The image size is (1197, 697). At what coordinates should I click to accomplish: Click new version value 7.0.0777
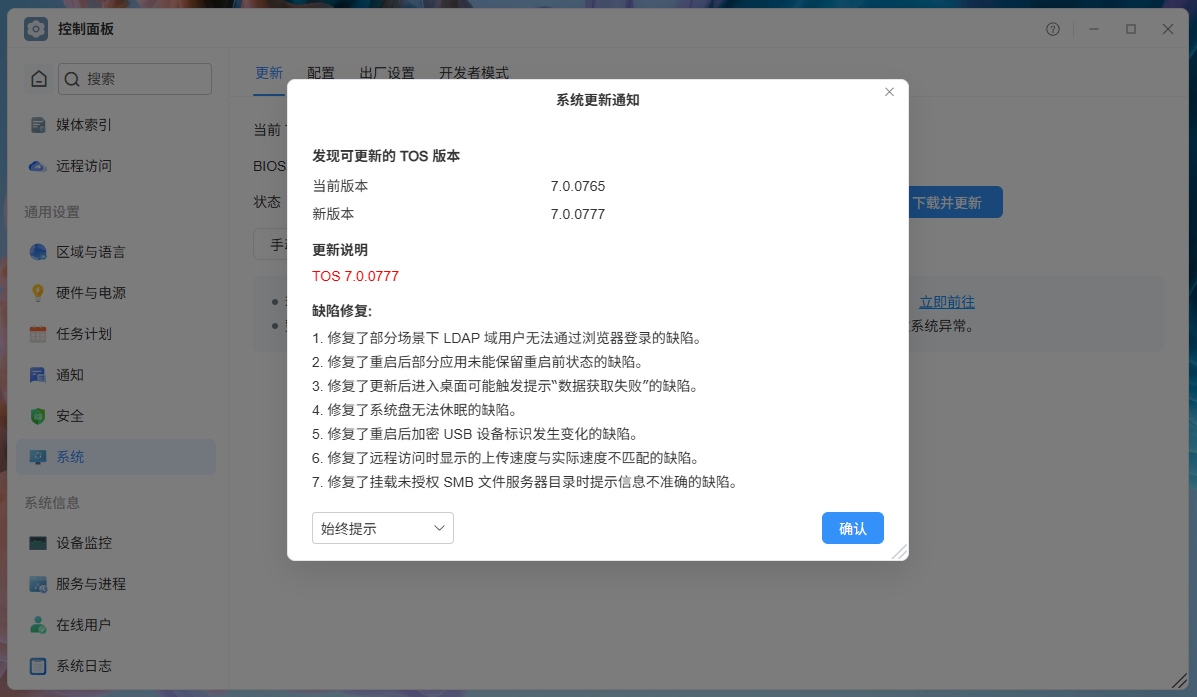point(578,215)
